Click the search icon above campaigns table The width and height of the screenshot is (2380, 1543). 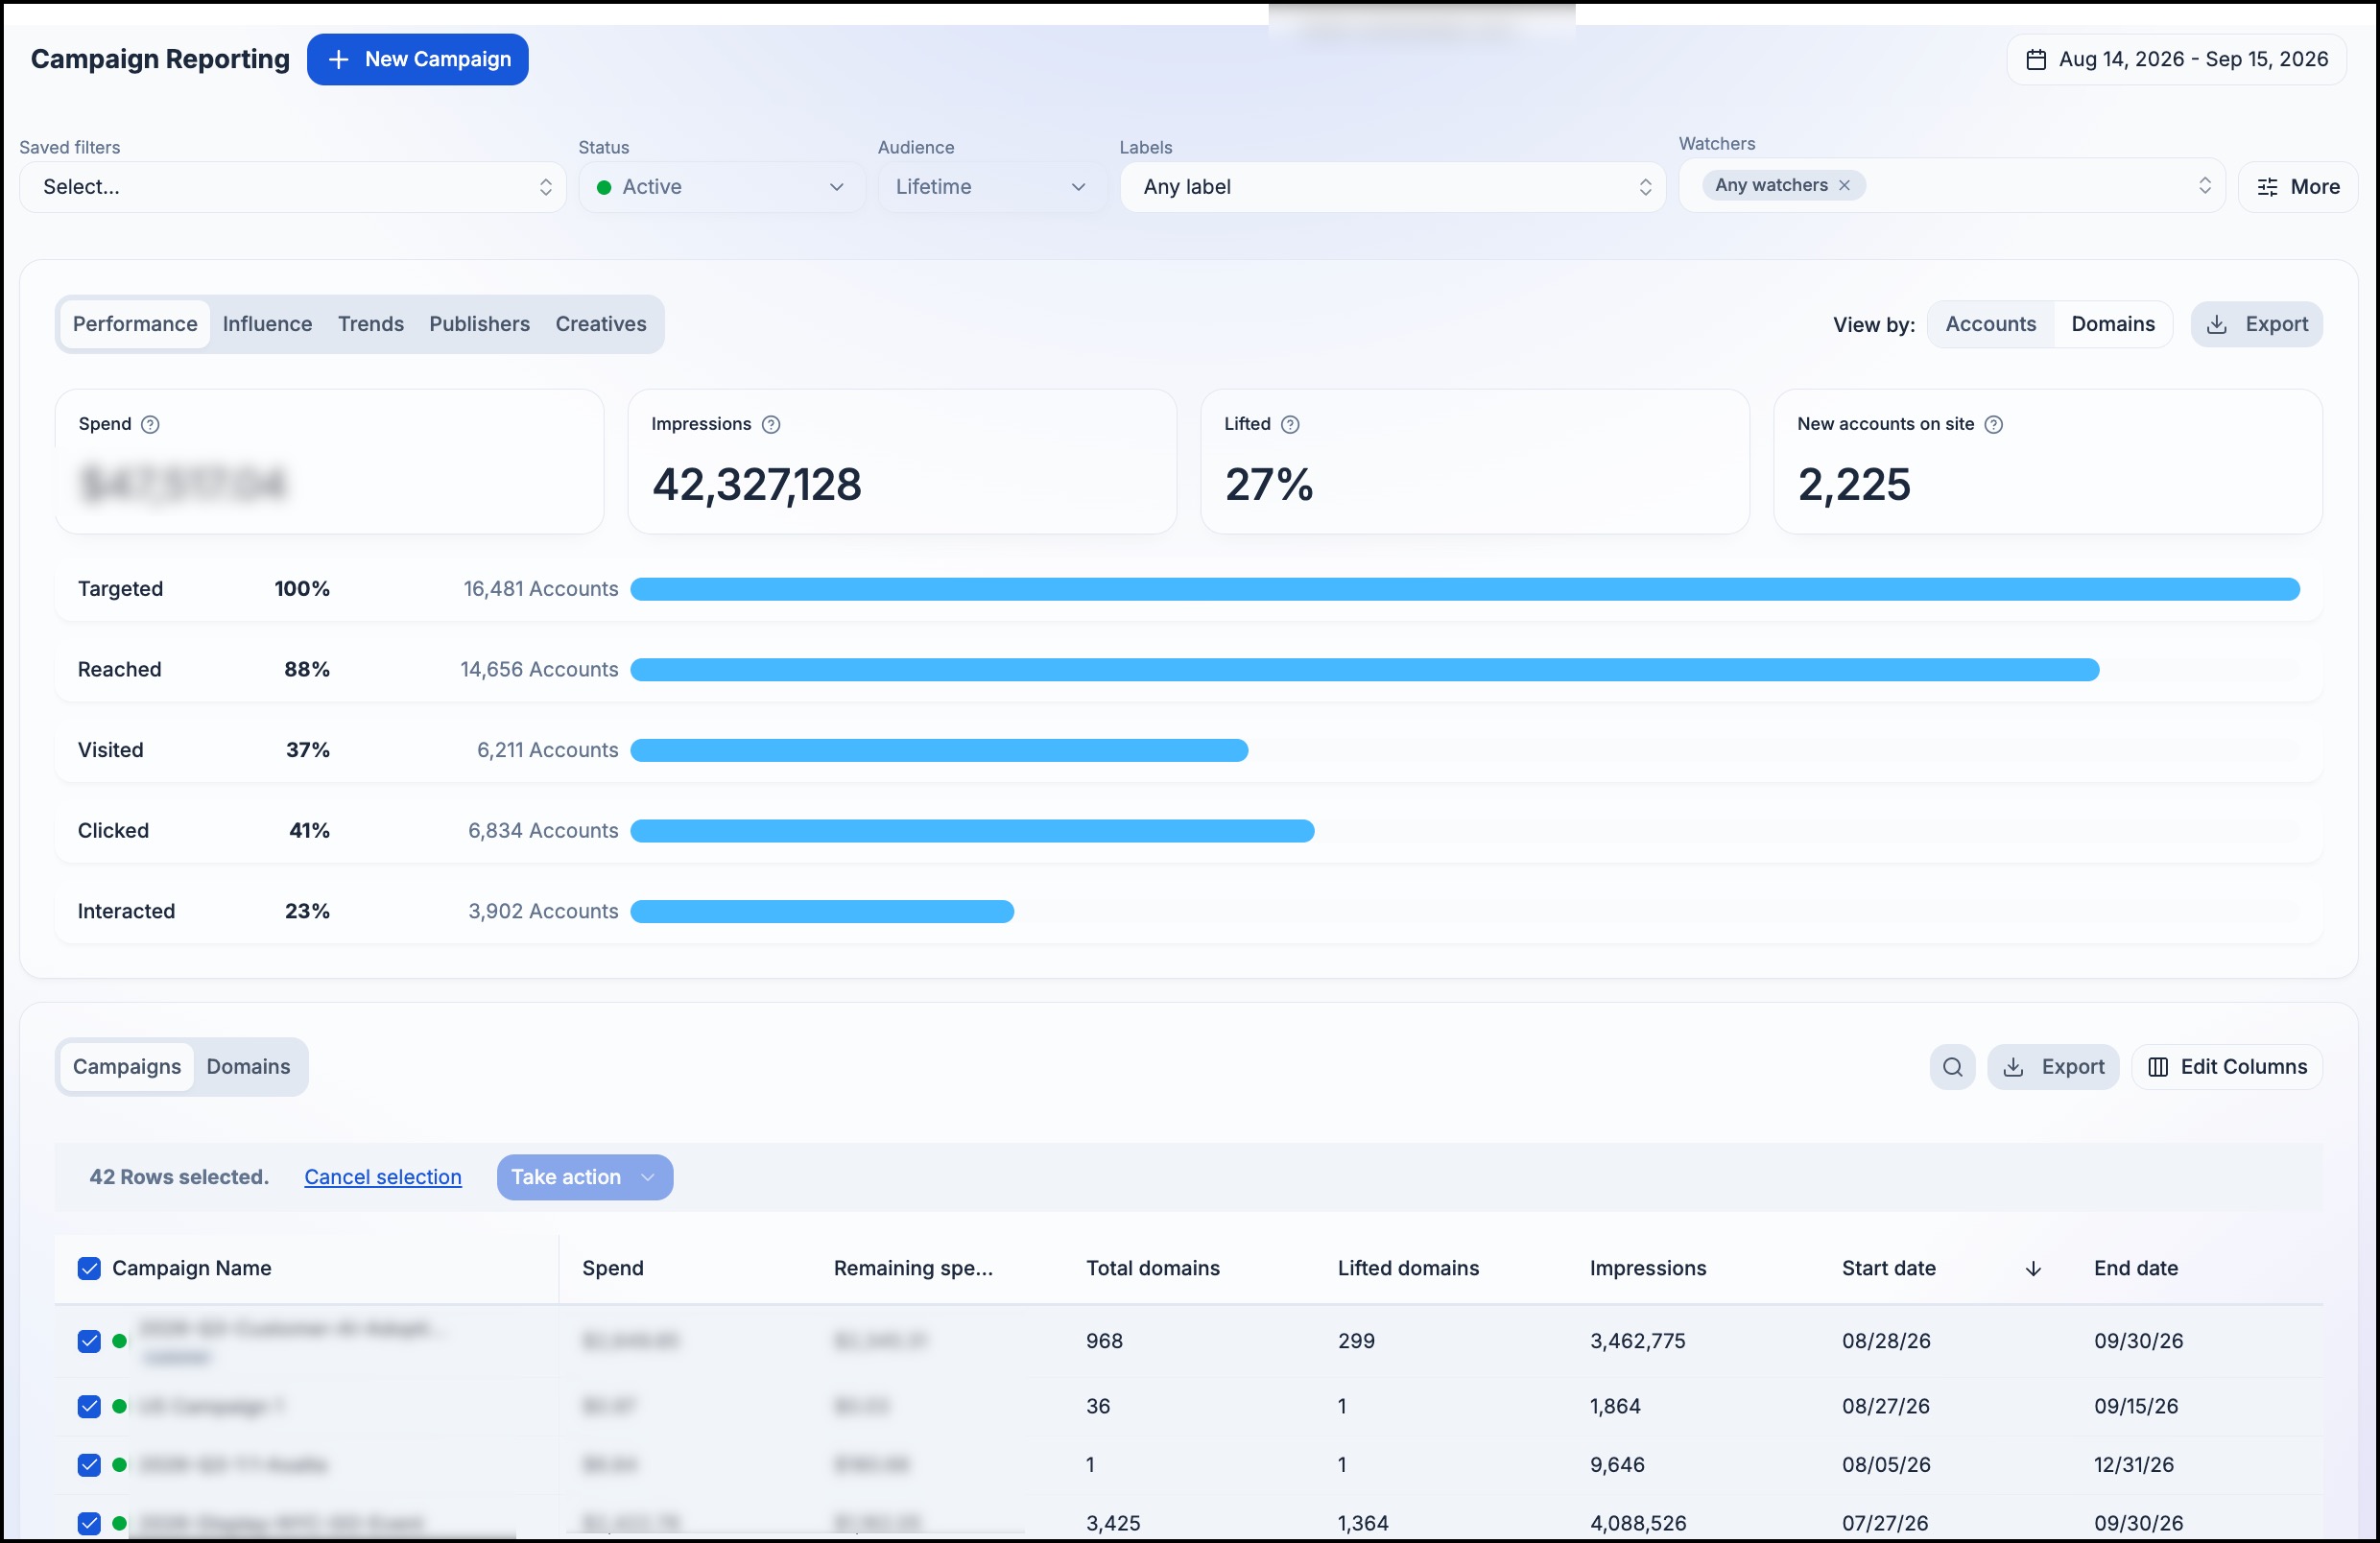[1951, 1067]
